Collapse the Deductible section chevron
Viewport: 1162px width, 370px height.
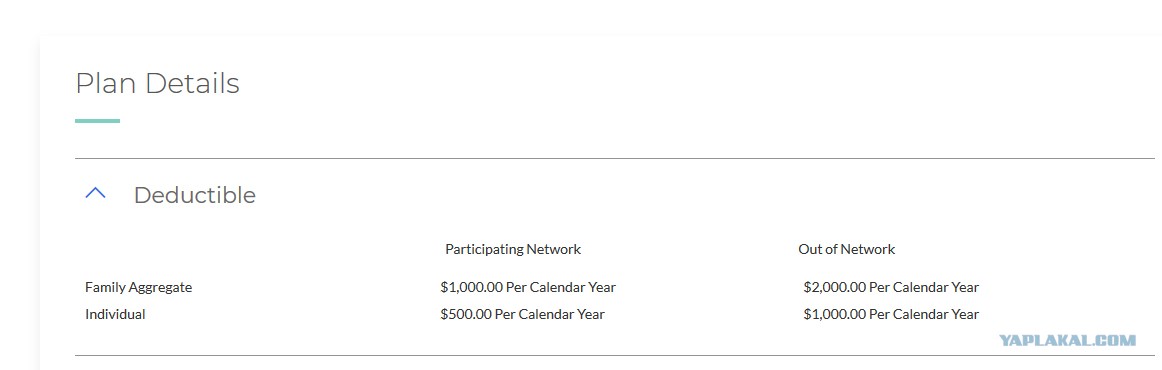(x=96, y=194)
